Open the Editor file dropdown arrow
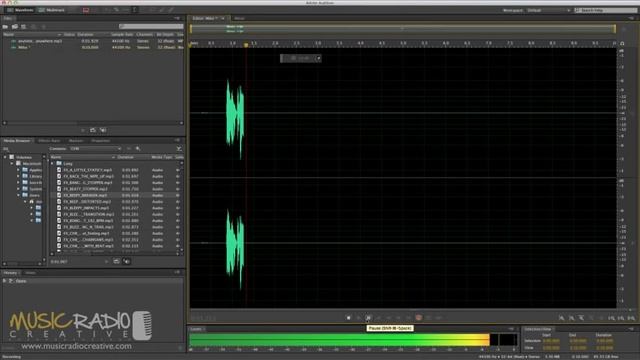This screenshot has height=360, width=640. [x=223, y=18]
